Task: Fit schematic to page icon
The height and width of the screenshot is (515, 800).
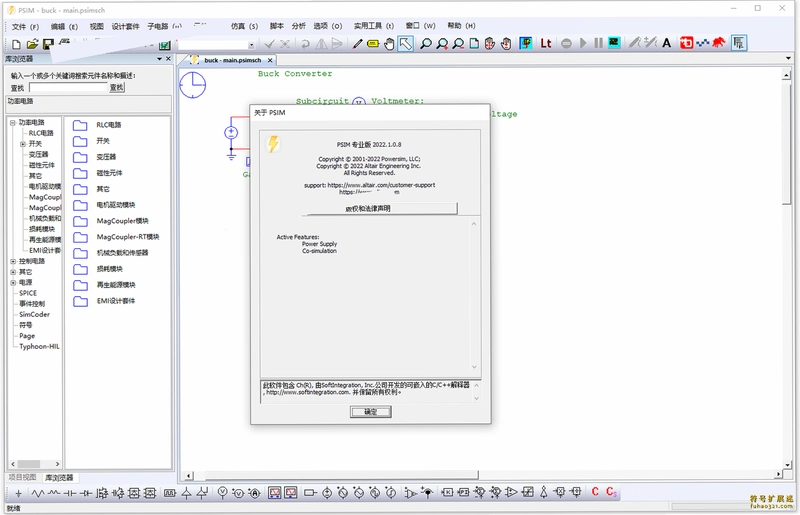Action: tap(474, 44)
